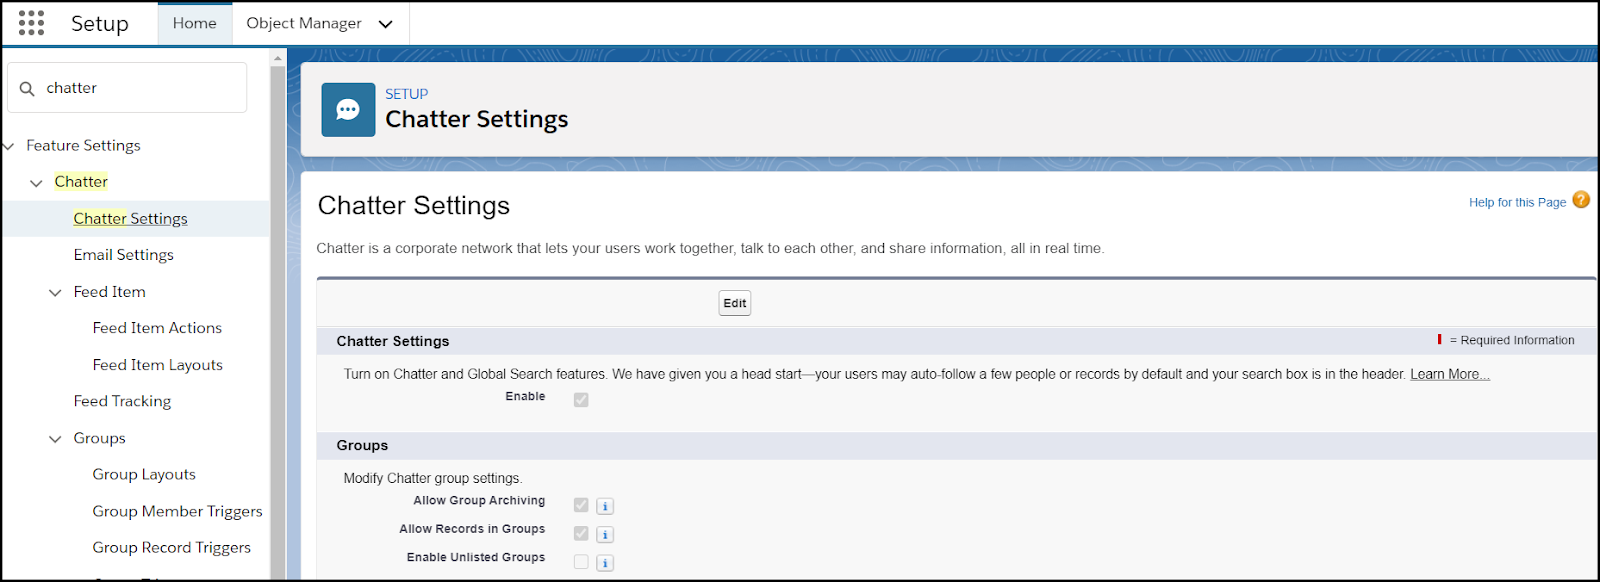Click the Groups section header
The width and height of the screenshot is (1600, 582).
[362, 446]
